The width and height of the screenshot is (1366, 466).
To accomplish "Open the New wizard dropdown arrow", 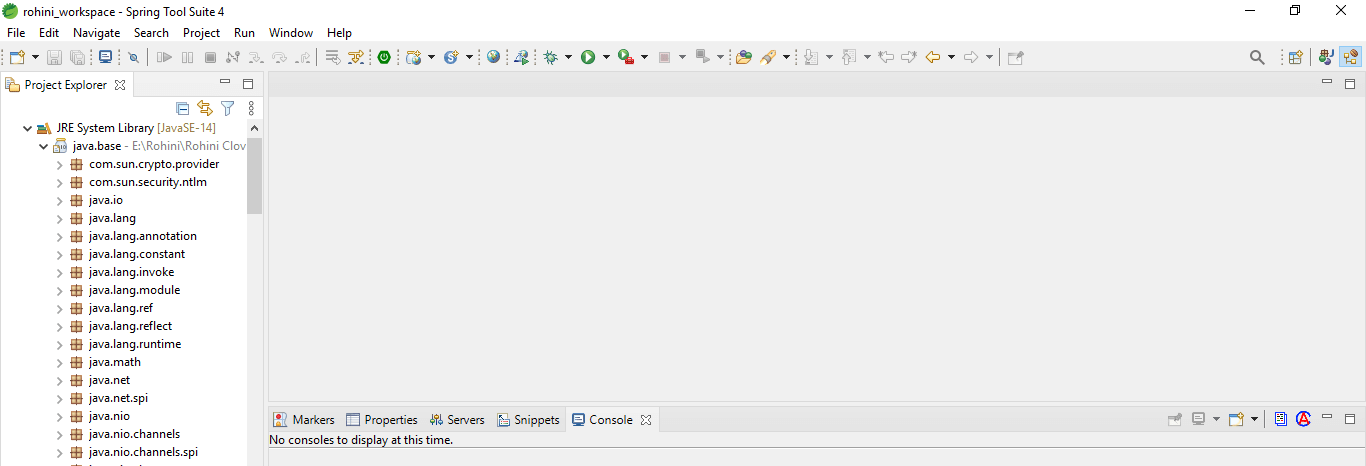I will click(36, 57).
